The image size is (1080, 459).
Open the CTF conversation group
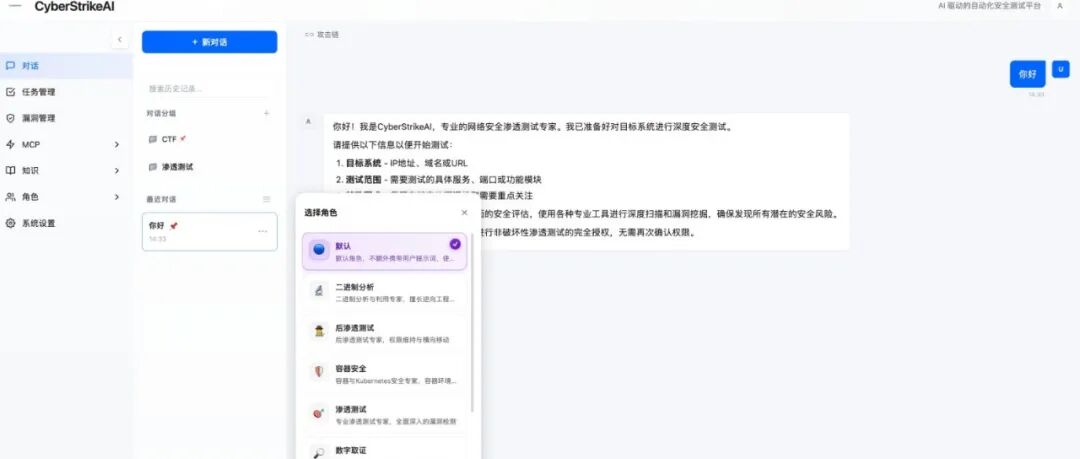point(209,139)
